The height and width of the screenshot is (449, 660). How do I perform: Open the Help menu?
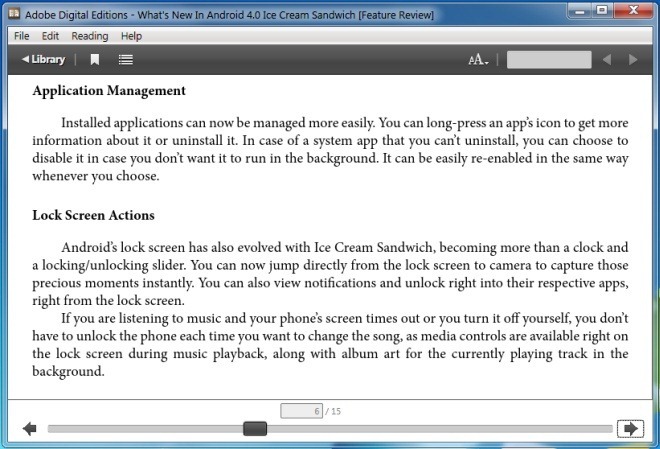point(131,36)
